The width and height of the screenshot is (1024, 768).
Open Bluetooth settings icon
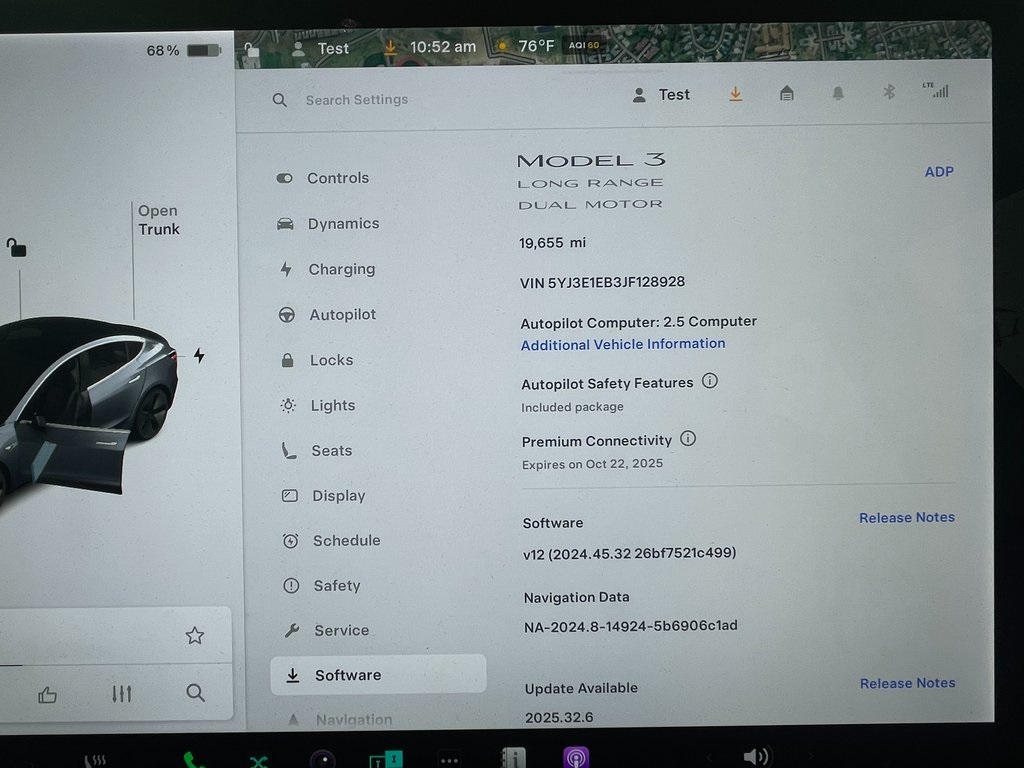(x=888, y=92)
